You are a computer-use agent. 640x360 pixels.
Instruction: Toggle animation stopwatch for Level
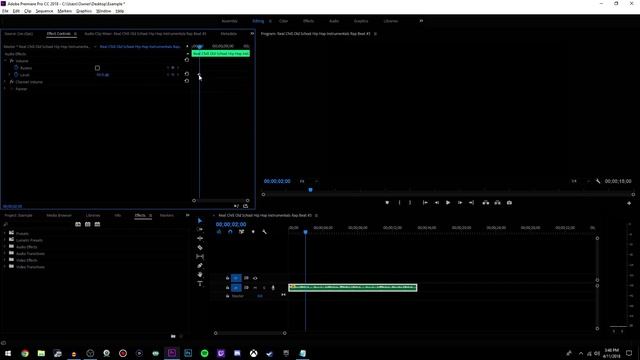pyautogui.click(x=16, y=75)
